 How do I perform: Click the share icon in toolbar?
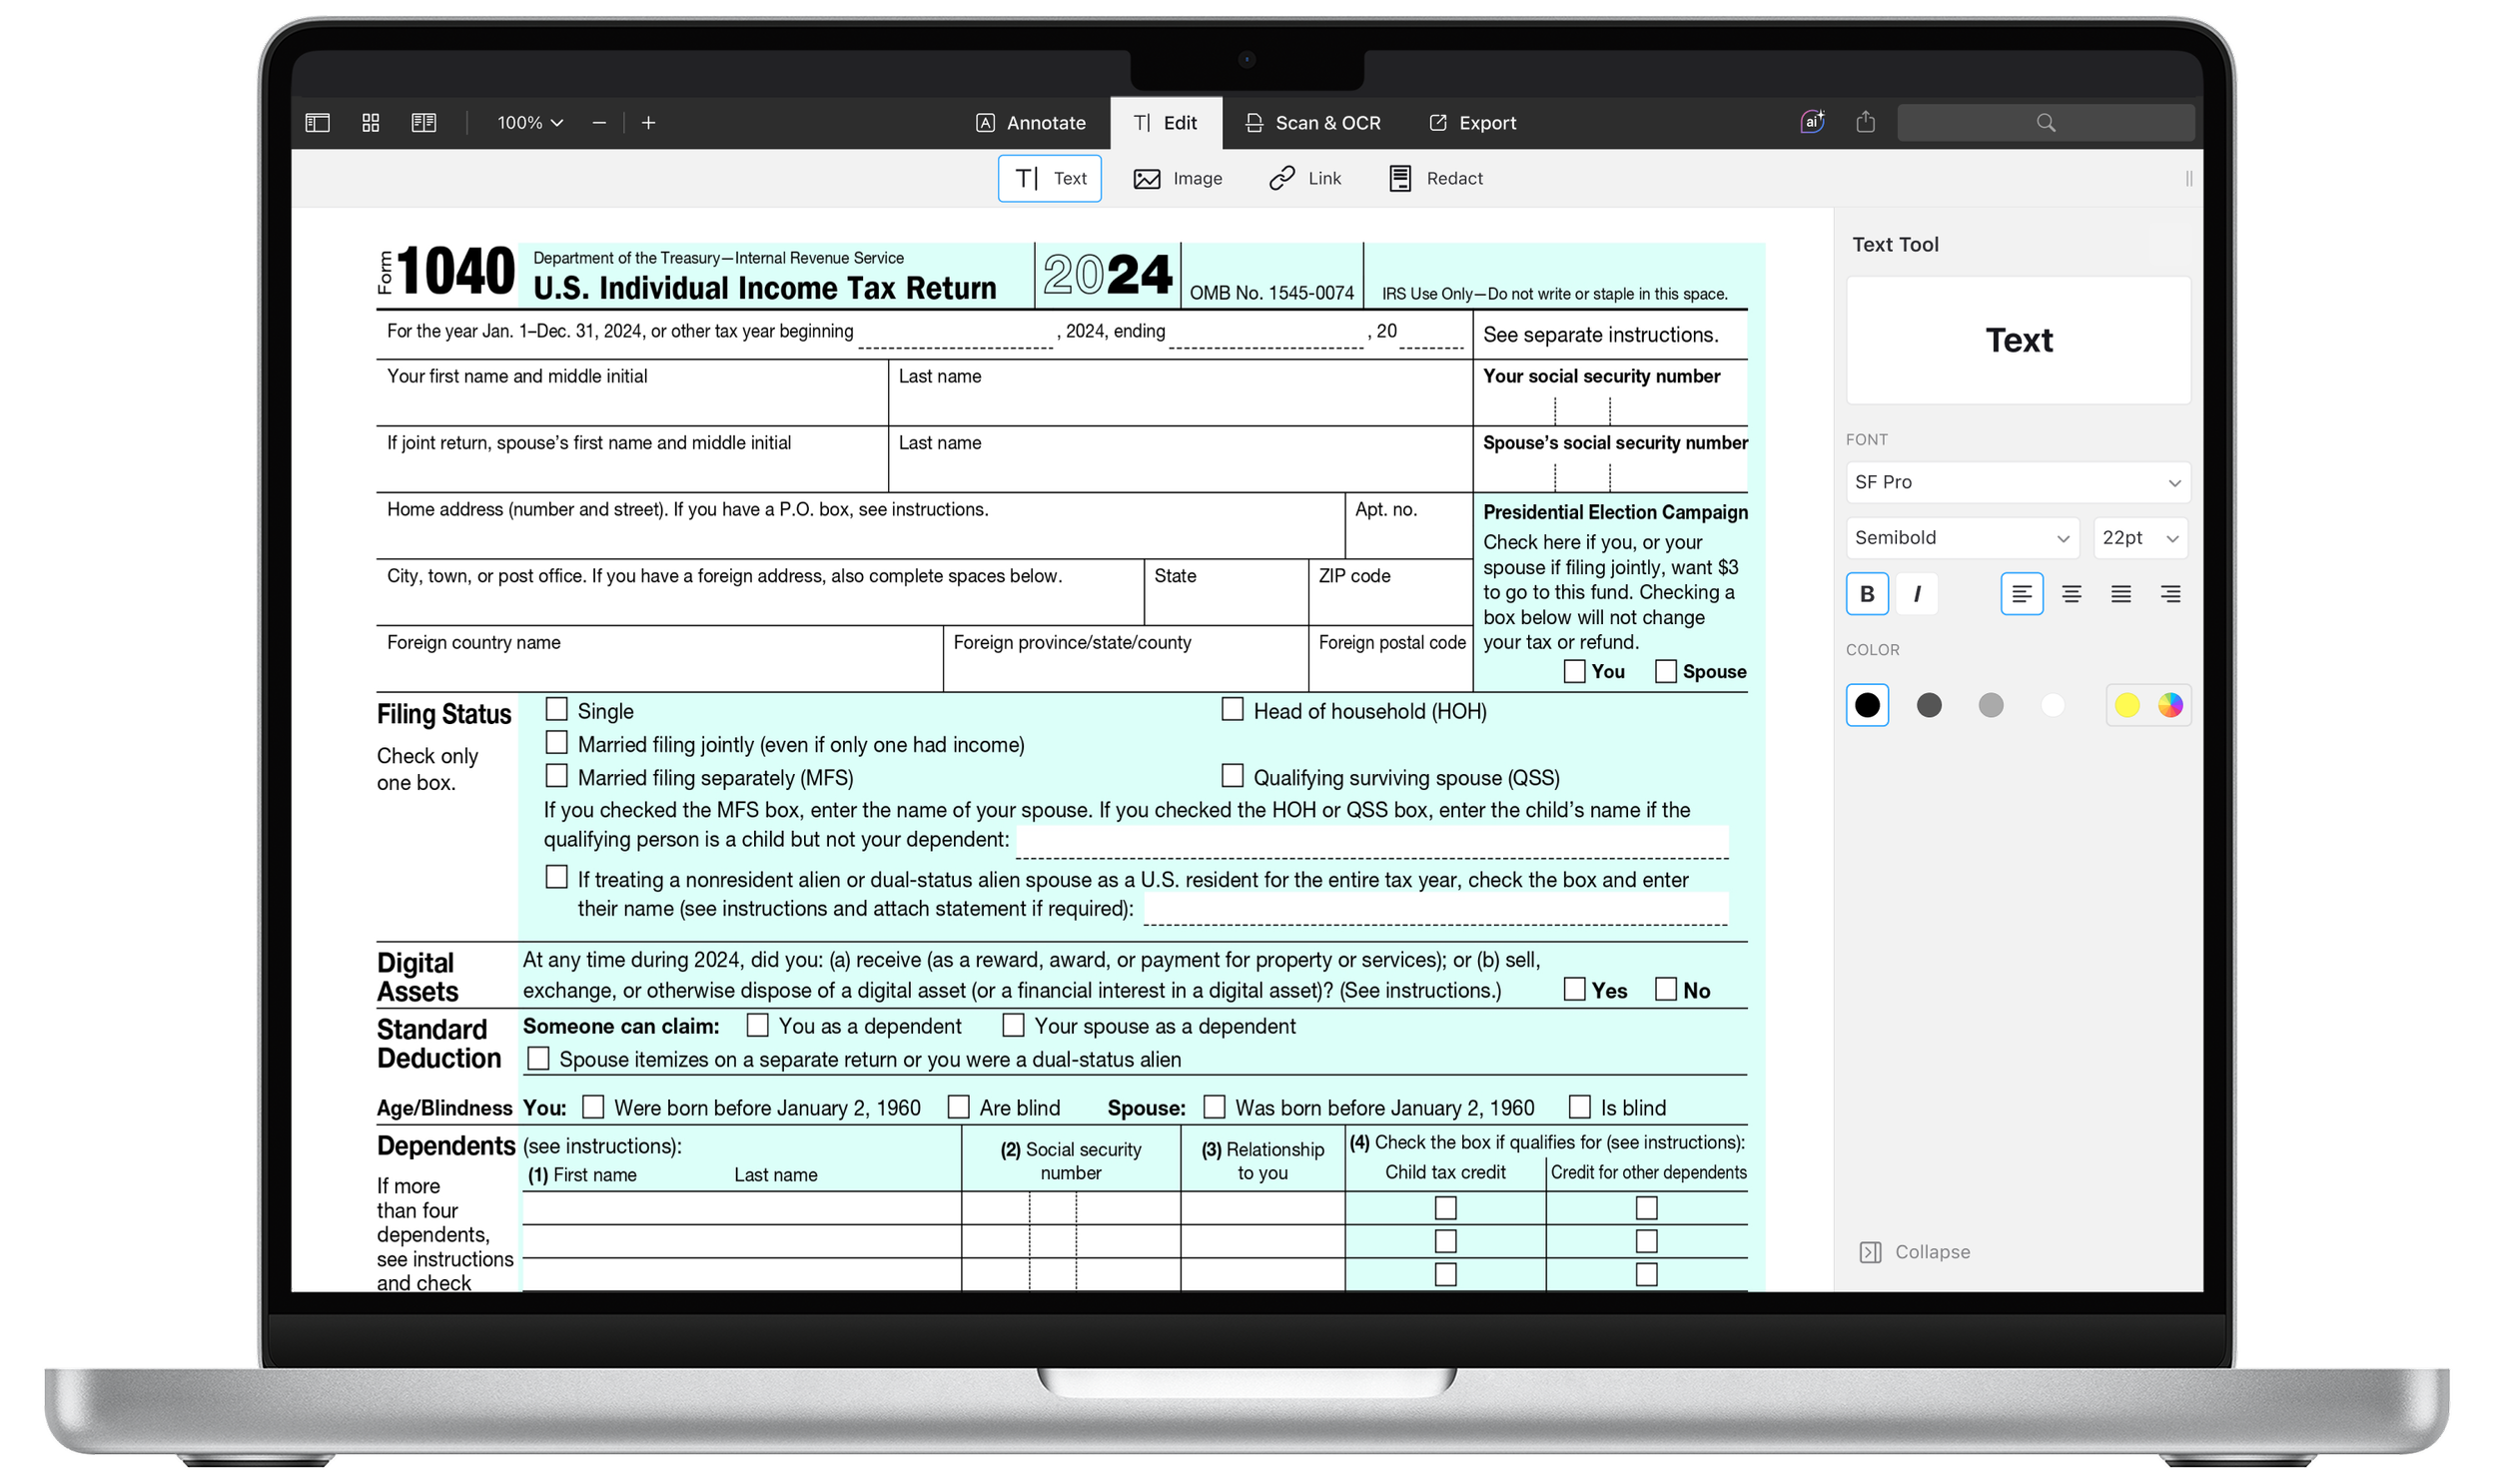pyautogui.click(x=1865, y=122)
